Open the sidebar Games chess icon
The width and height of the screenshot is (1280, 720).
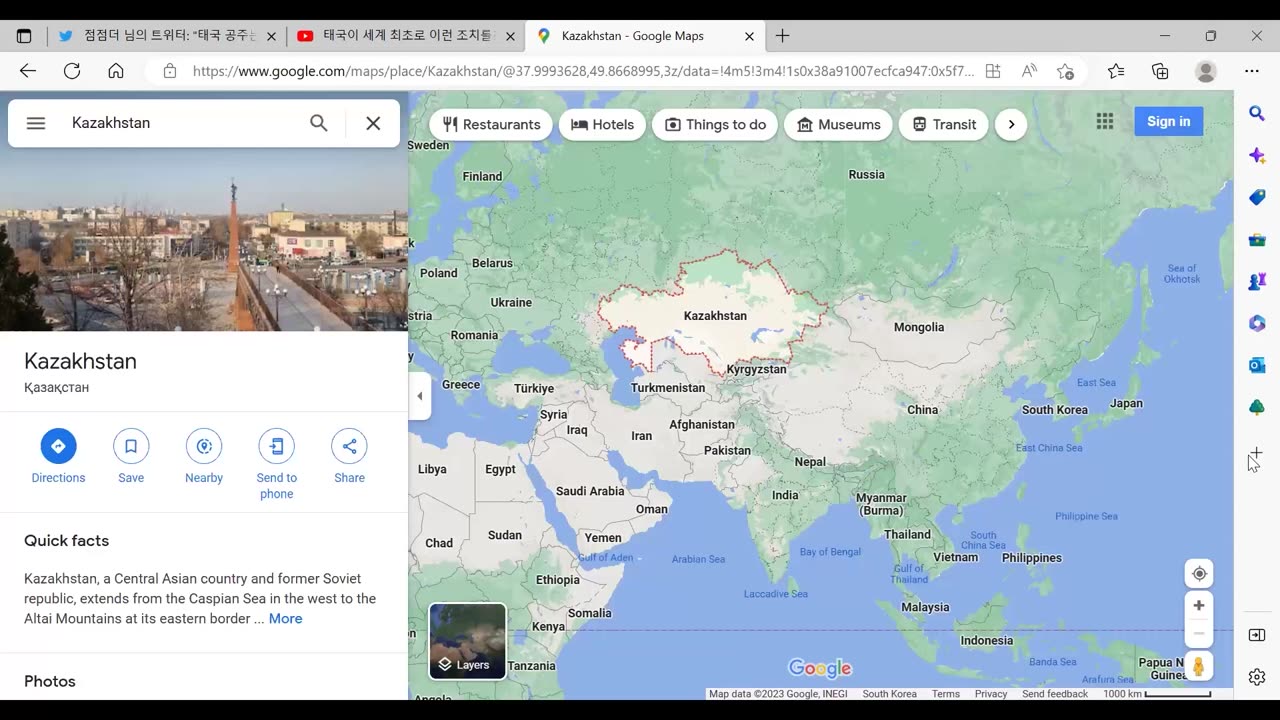(x=1257, y=282)
